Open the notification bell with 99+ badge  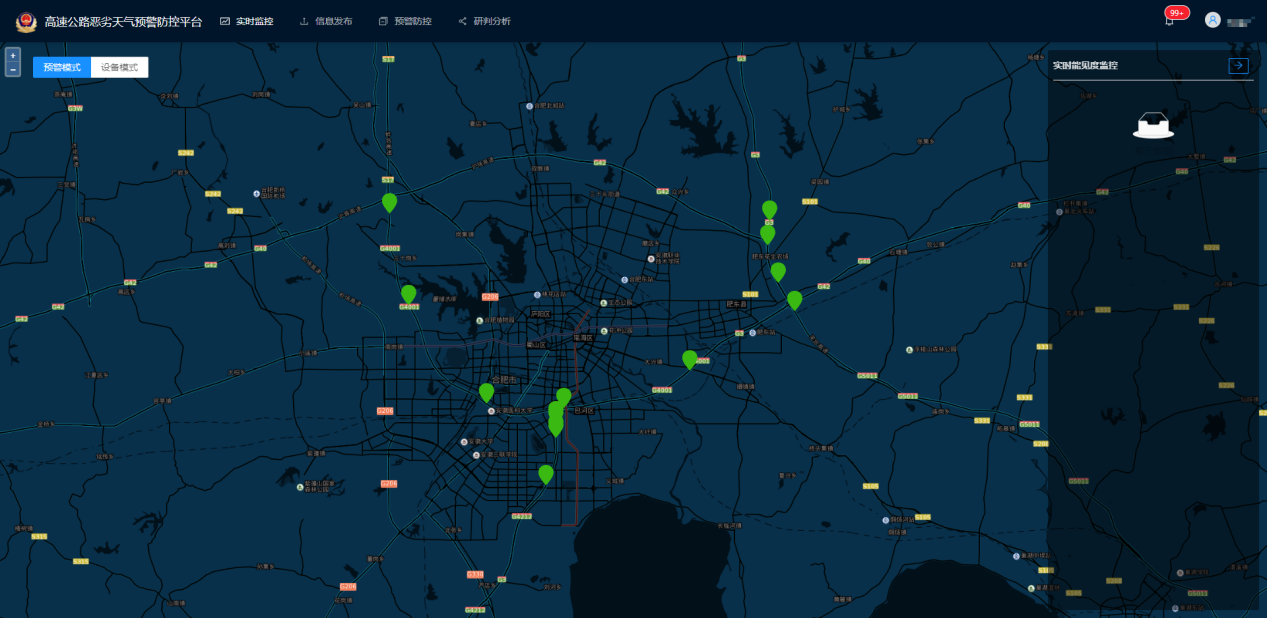pos(1169,21)
